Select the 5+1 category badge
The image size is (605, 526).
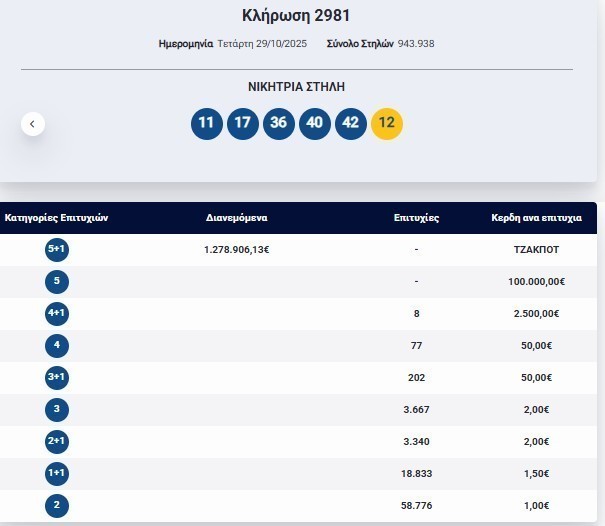click(57, 250)
